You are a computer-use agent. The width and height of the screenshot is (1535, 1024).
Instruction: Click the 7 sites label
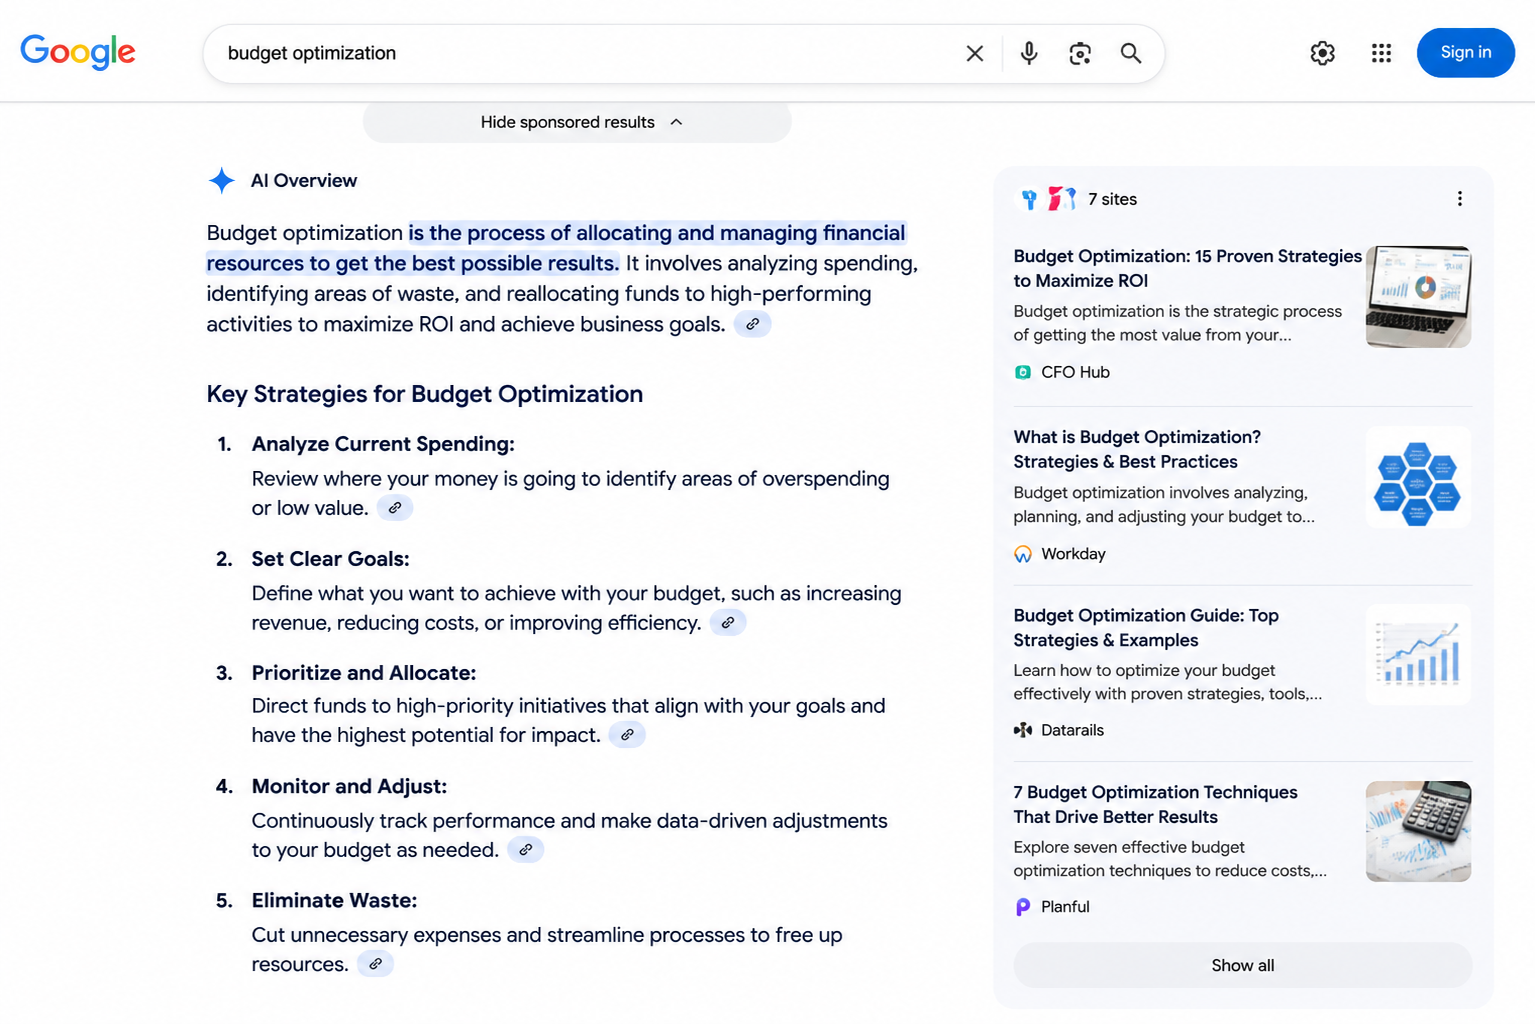[1112, 199]
